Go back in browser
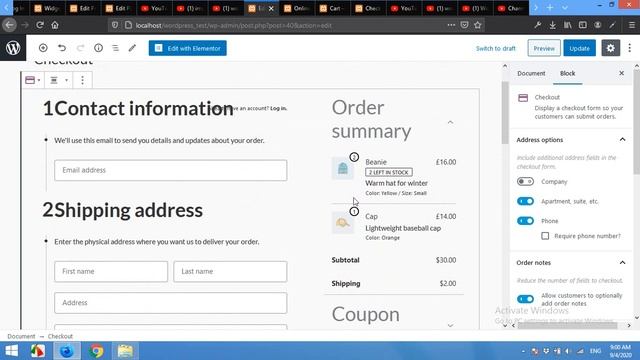Screen dimensions: 640x360 click(9, 25)
